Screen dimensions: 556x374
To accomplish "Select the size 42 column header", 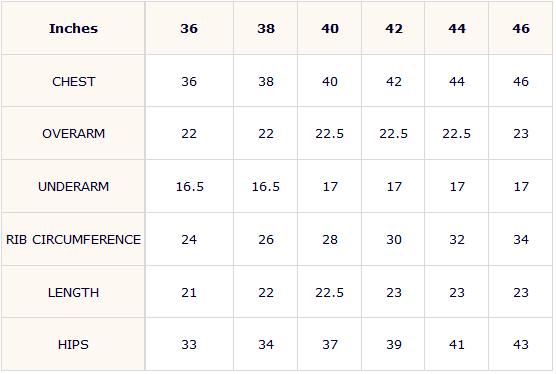I will (x=394, y=28).
